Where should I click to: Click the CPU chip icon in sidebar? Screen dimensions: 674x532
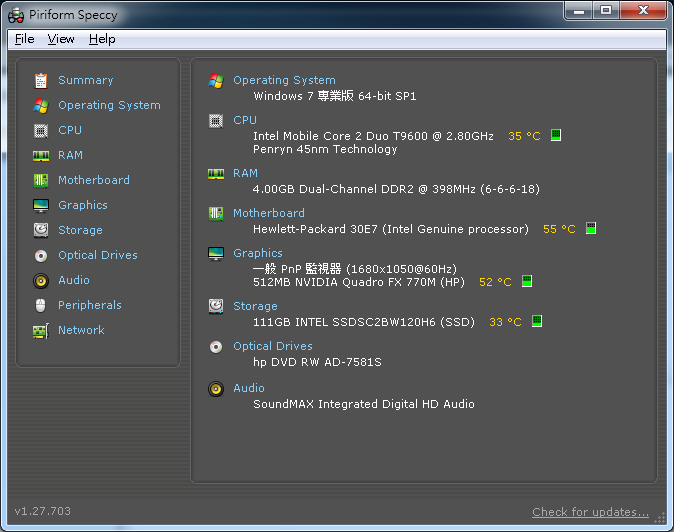click(41, 130)
